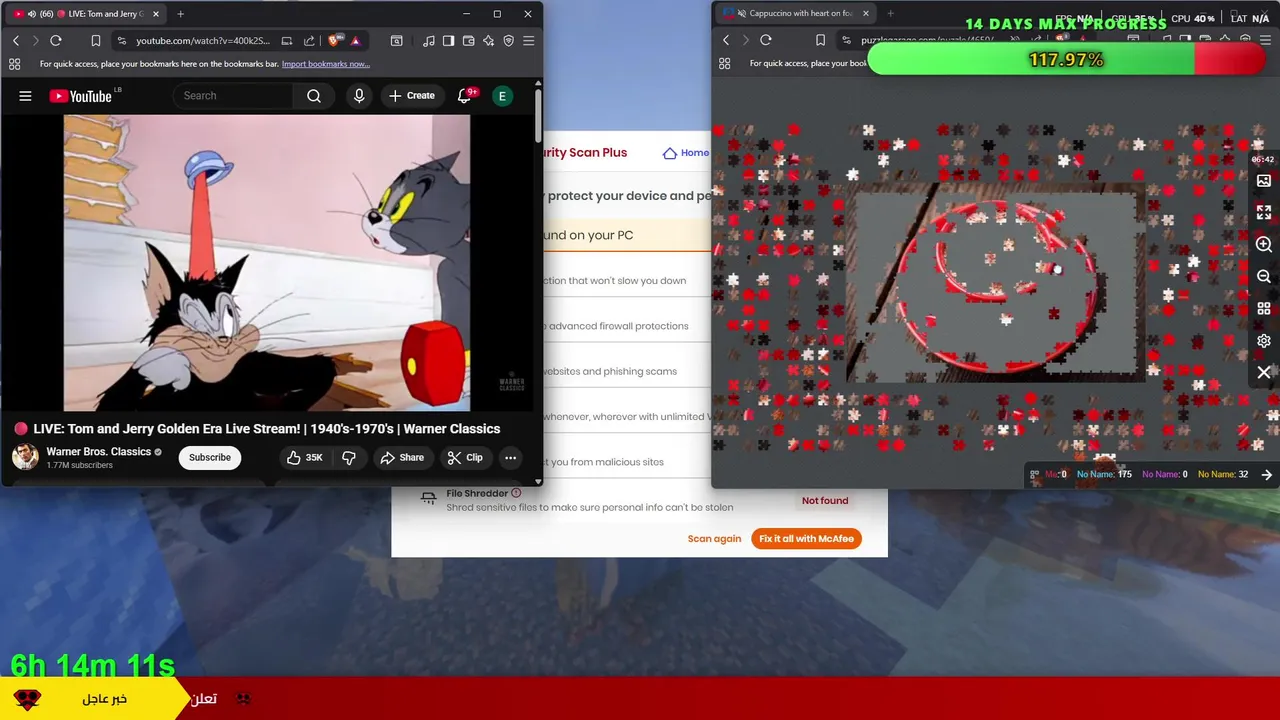Open Brave Rewards triangle icon
This screenshot has height=720, width=1280.
tap(355, 41)
